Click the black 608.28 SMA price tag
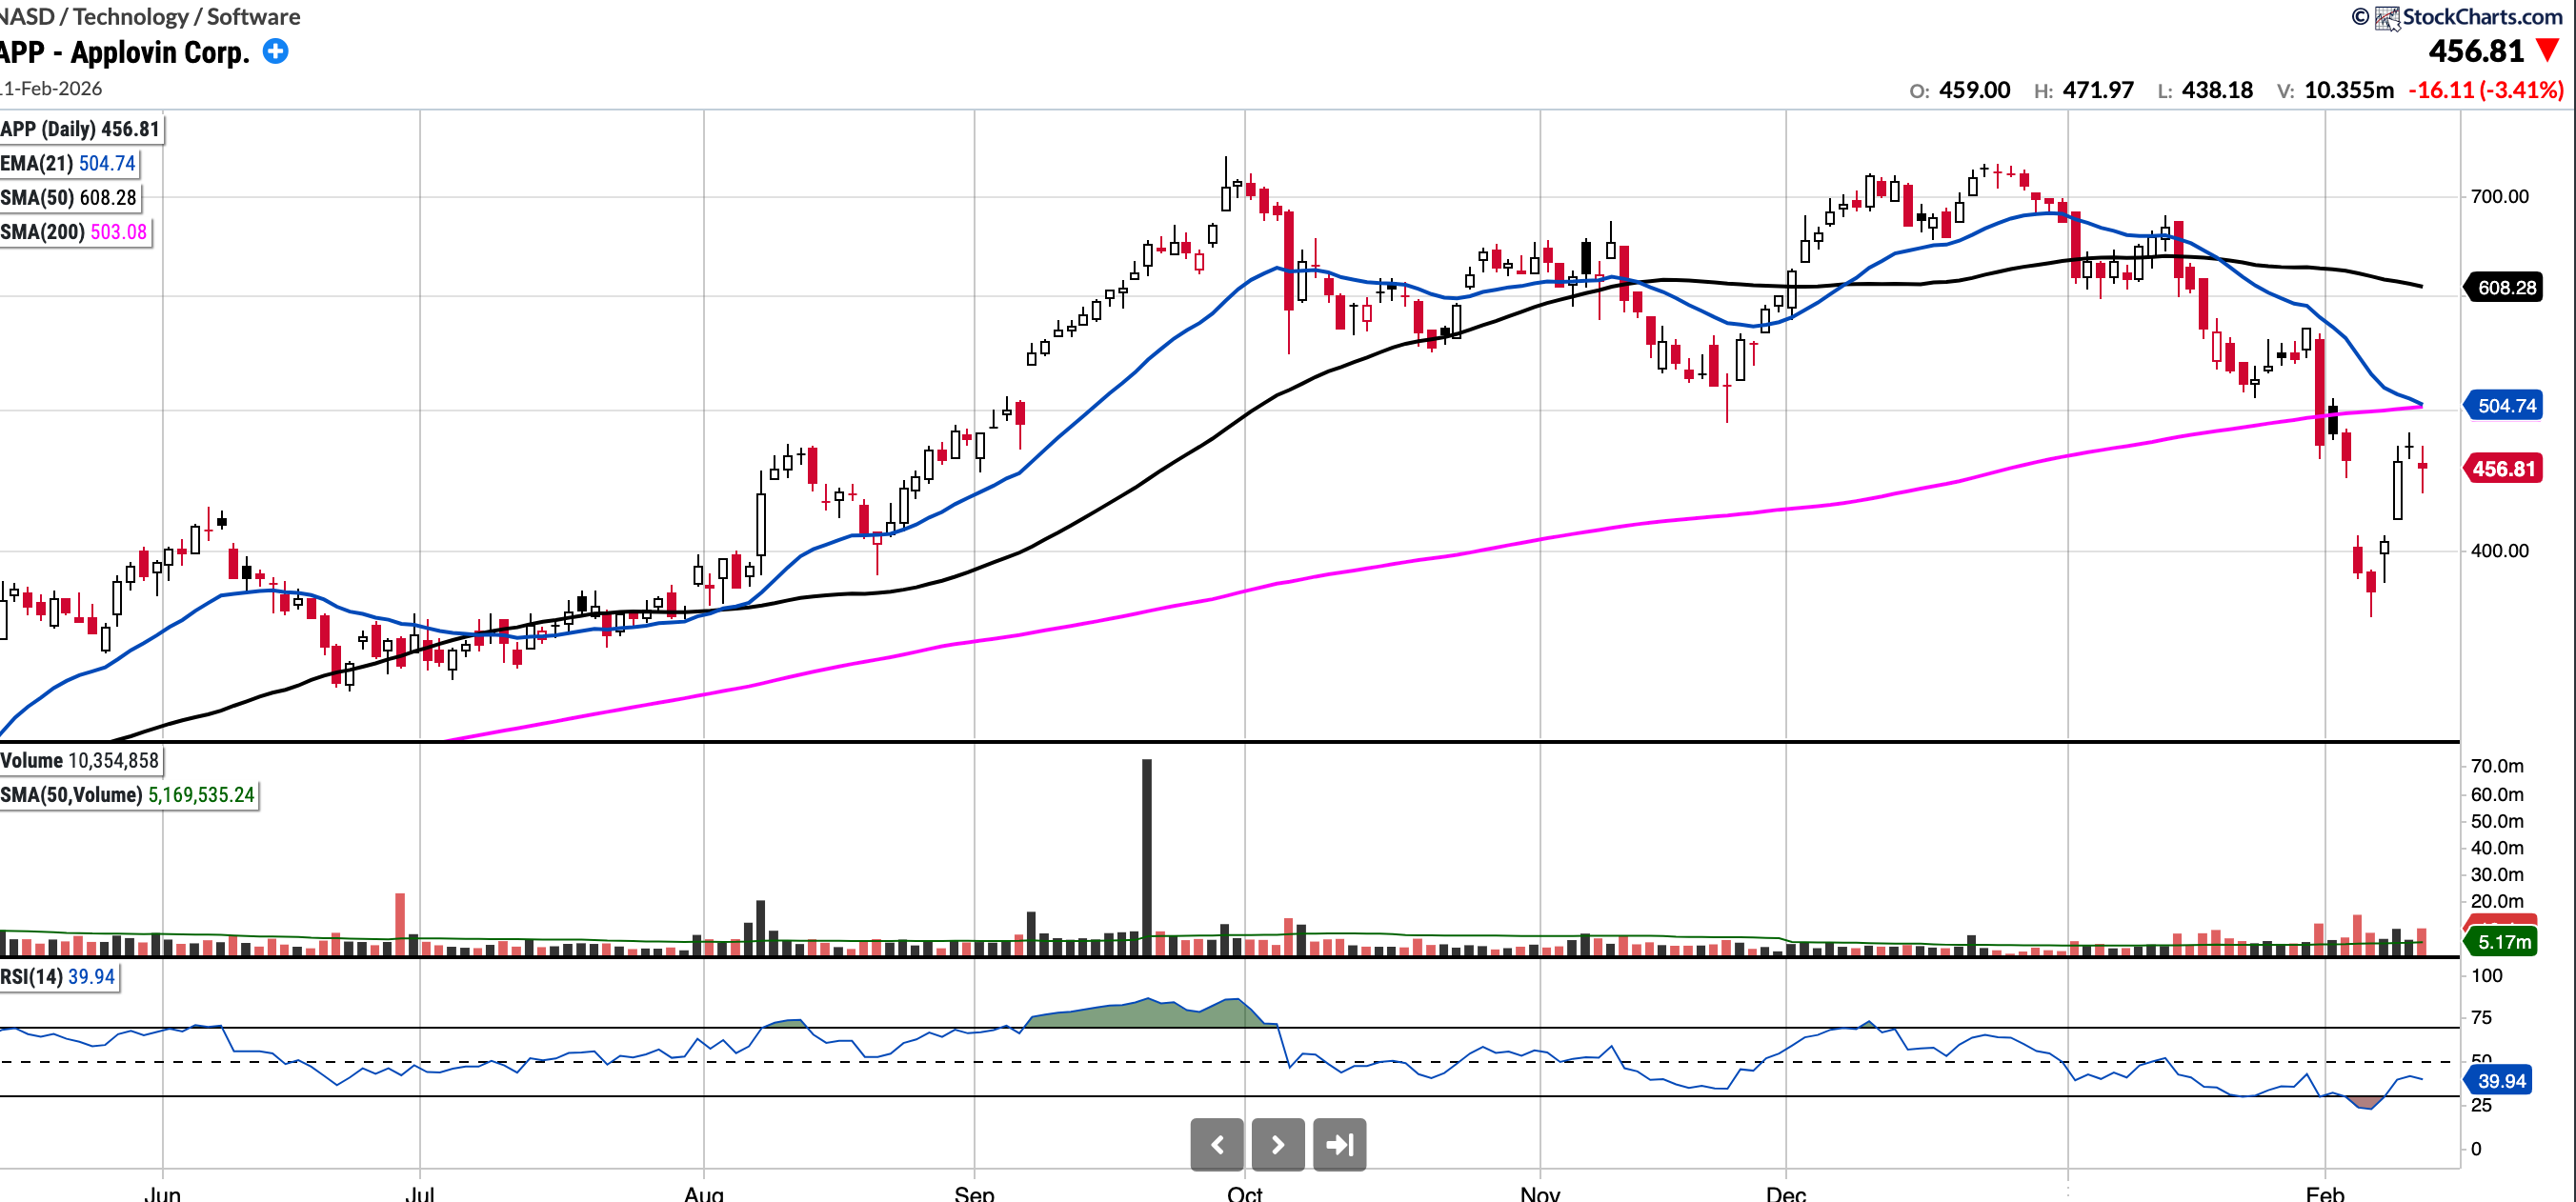2576x1202 pixels. [2505, 288]
